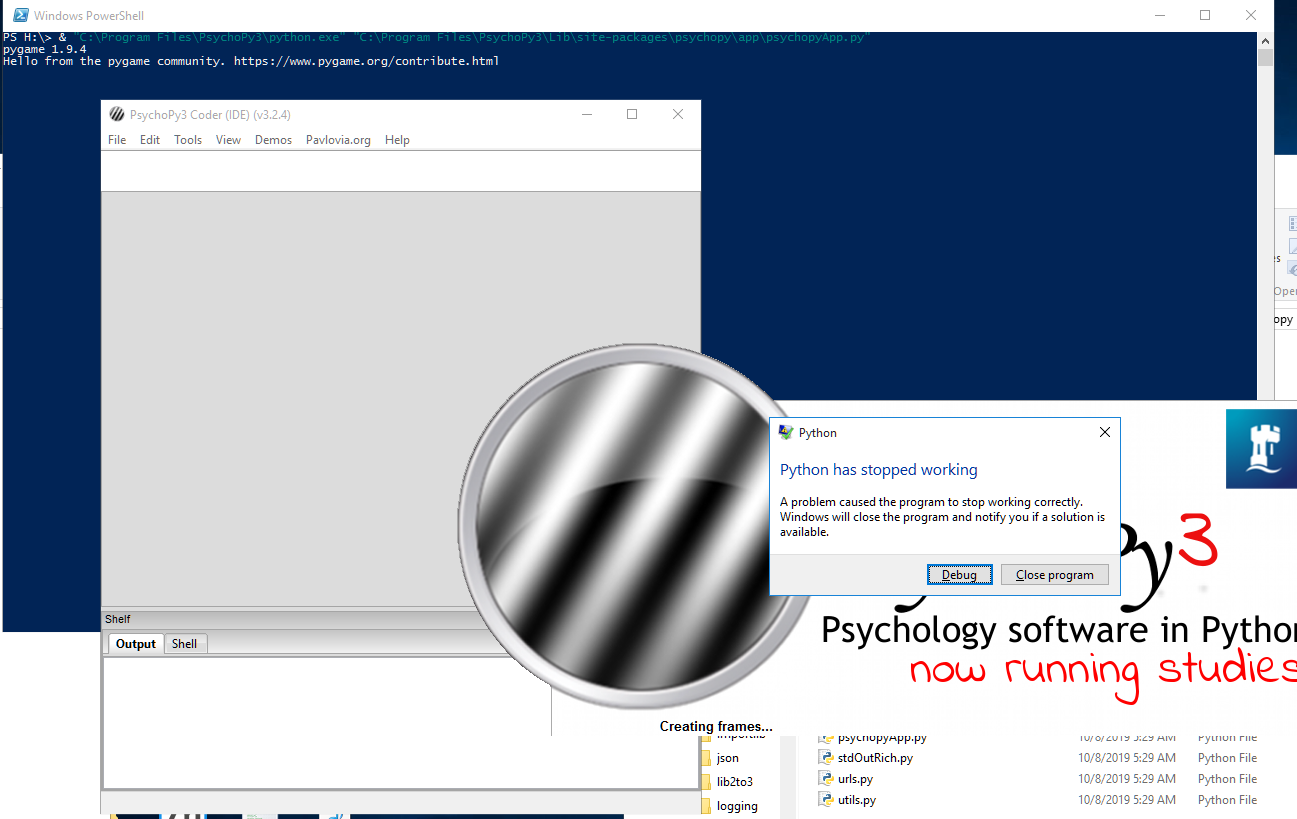Screen dimensions: 1297x819
Task: Switch to the Shell tab
Action: 185,643
